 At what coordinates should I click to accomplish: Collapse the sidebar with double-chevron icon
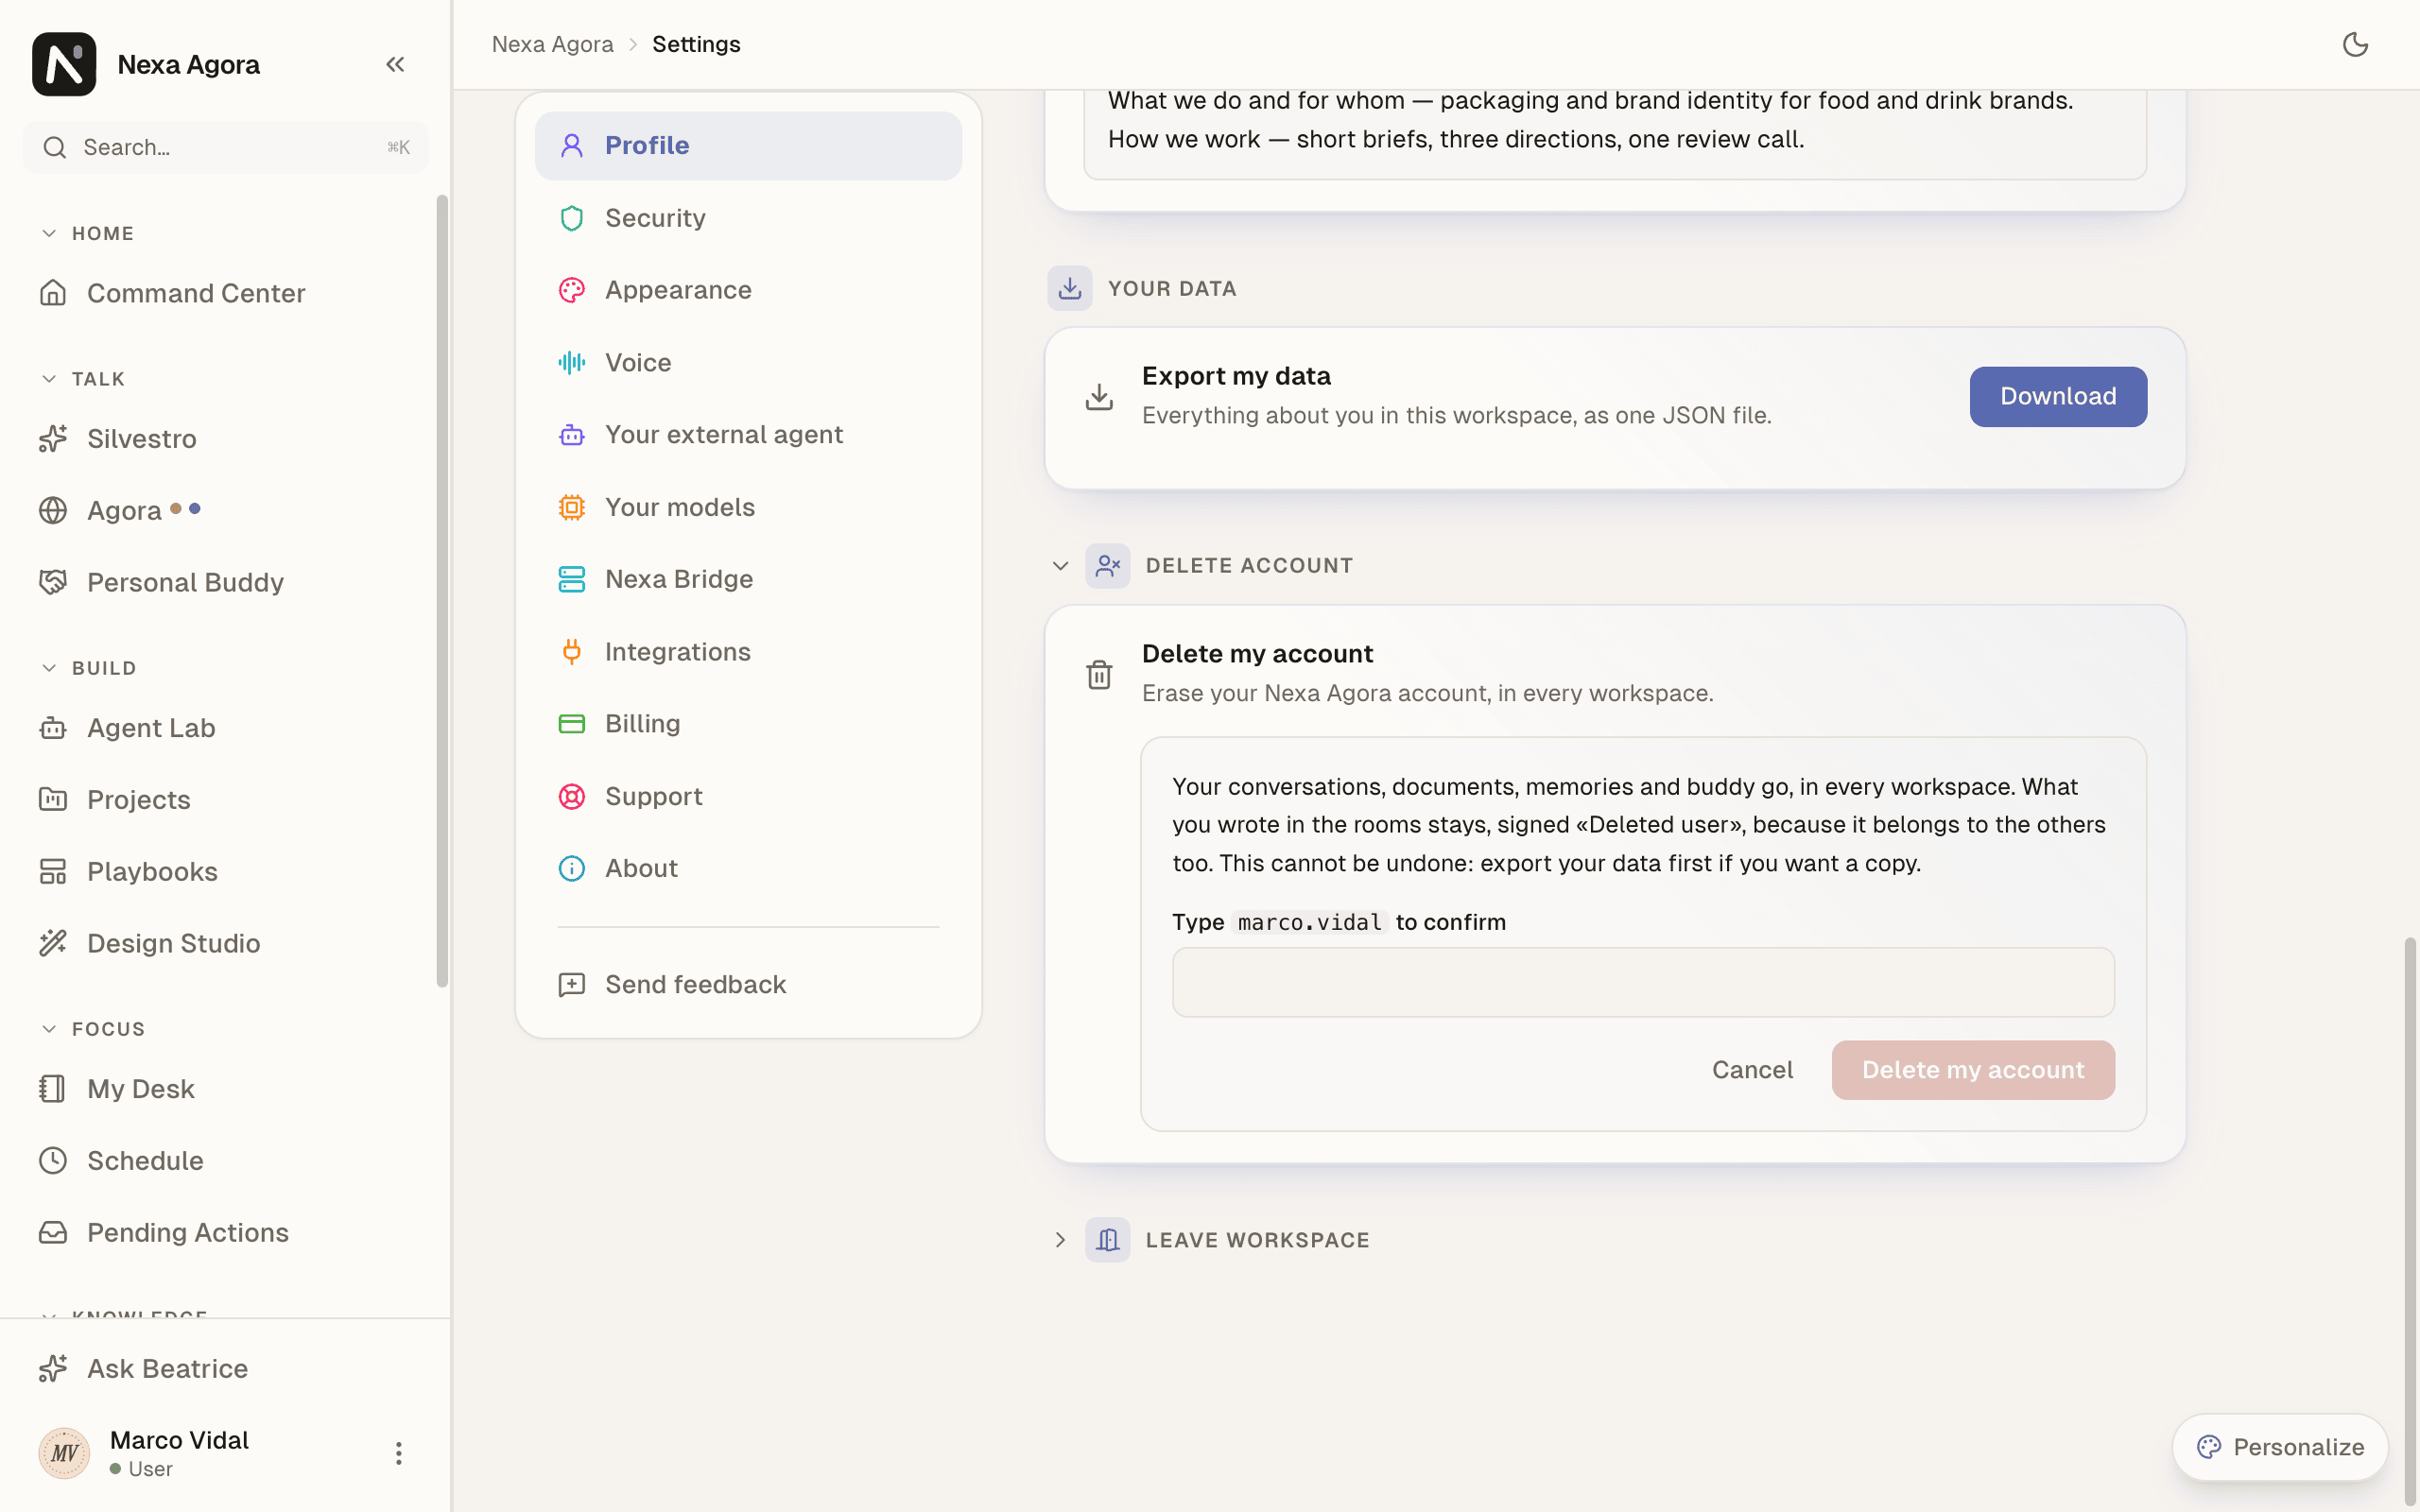click(395, 64)
